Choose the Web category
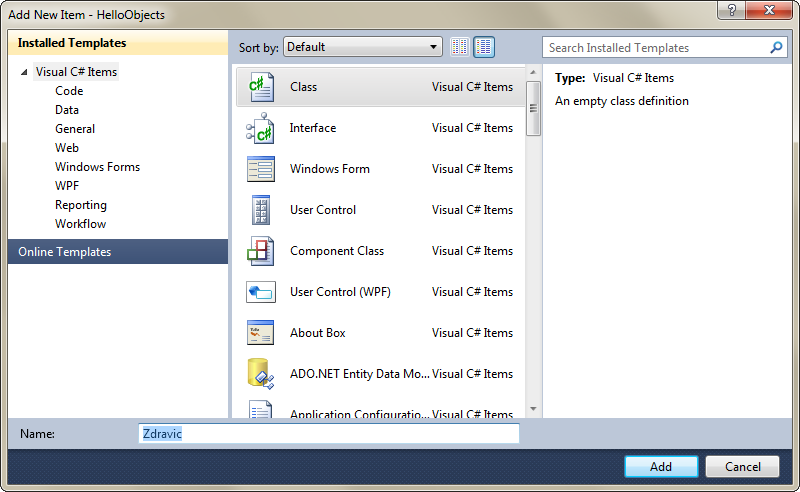This screenshot has width=800, height=492. (67, 147)
